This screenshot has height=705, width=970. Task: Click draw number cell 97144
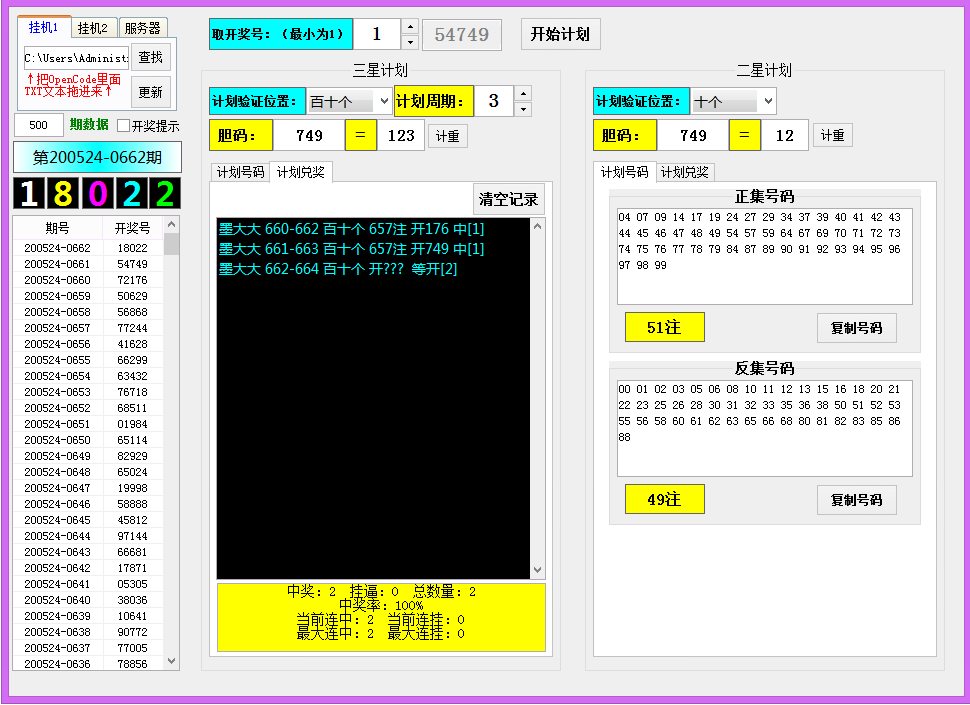(132, 536)
